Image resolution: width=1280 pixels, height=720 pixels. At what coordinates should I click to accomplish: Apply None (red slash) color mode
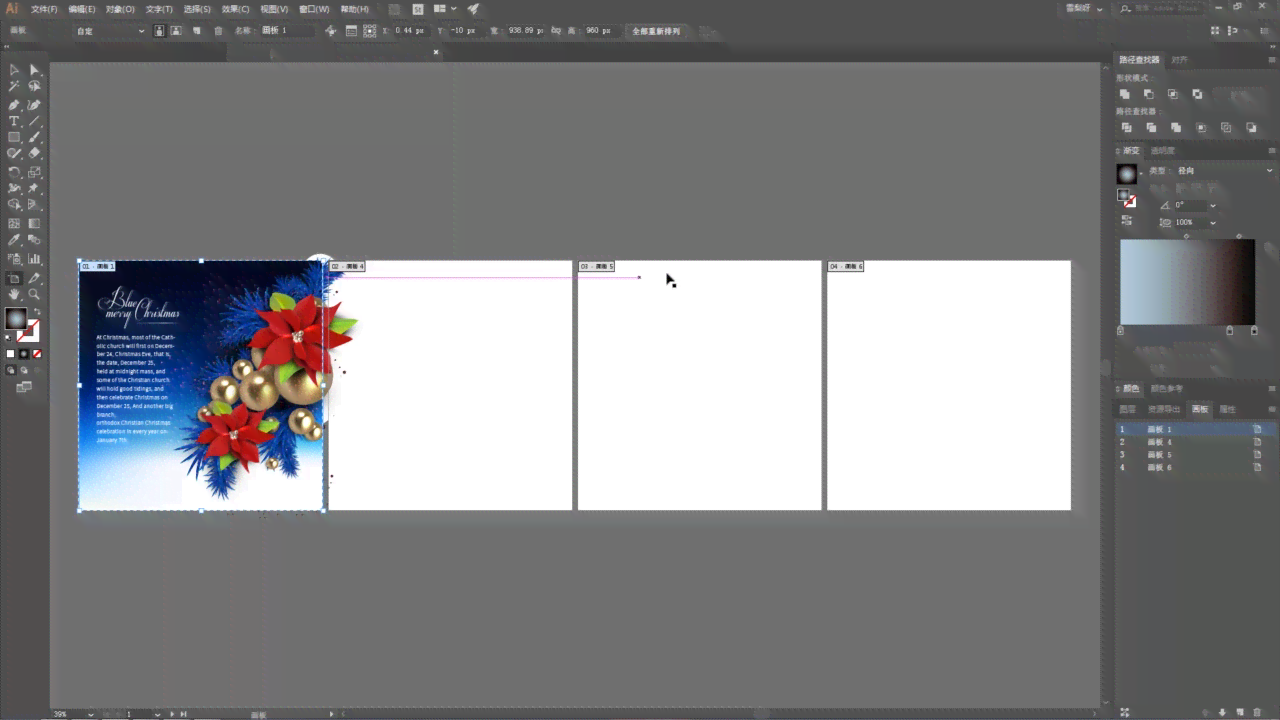tap(37, 353)
